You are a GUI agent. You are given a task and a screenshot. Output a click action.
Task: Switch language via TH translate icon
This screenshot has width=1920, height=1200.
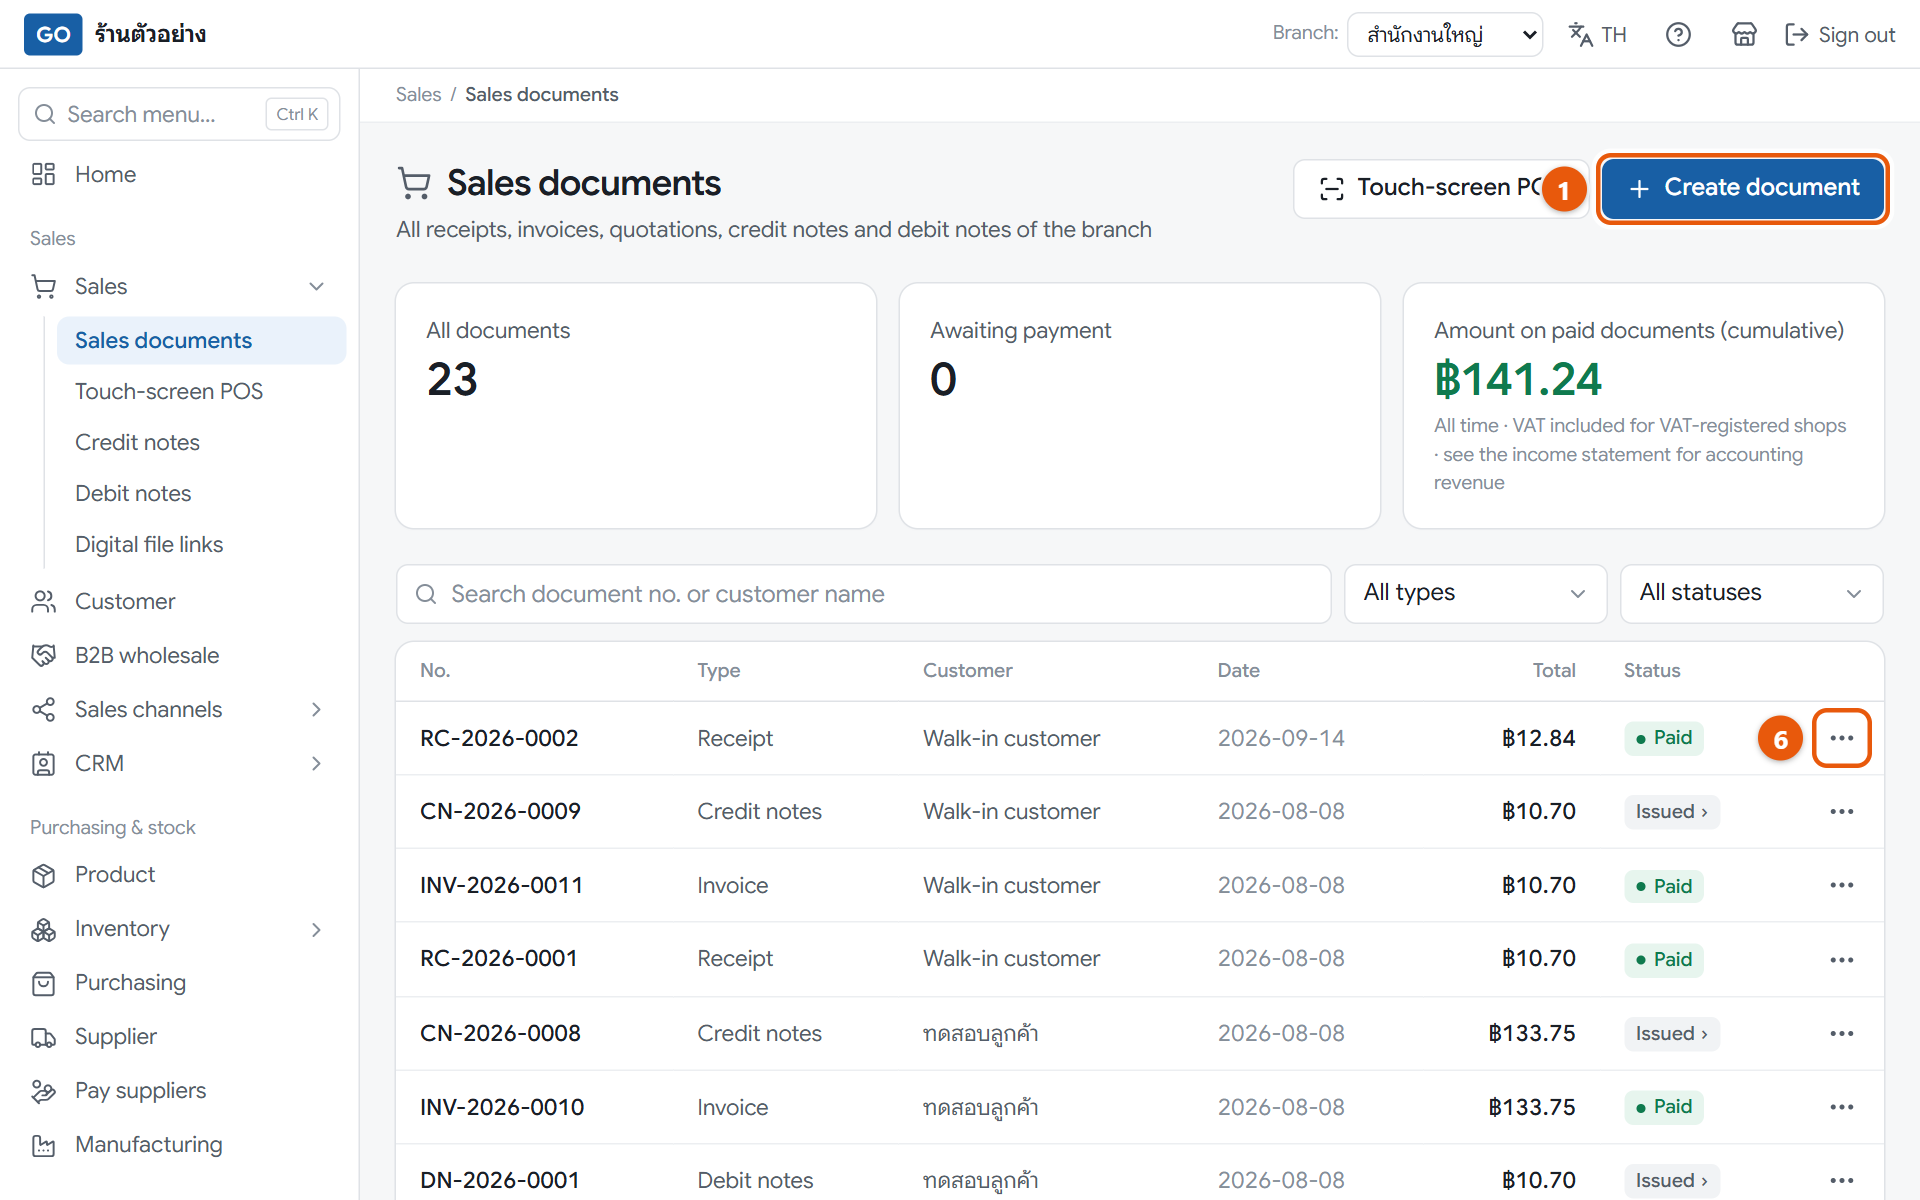[x=1597, y=35]
